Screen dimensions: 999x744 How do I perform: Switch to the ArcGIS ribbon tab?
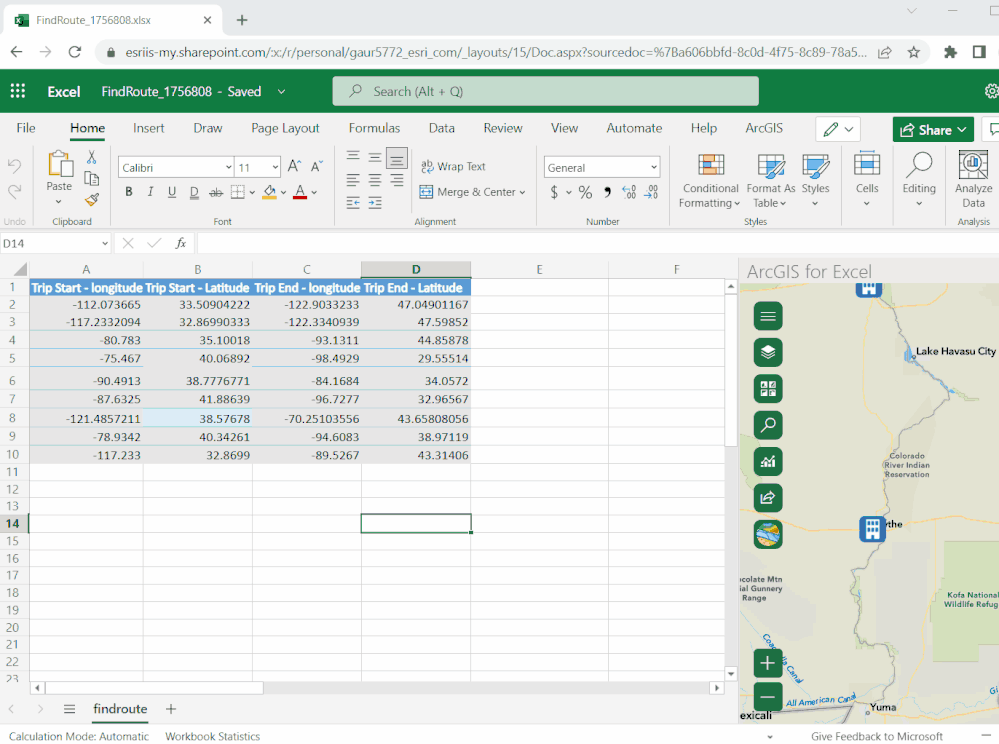[764, 128]
